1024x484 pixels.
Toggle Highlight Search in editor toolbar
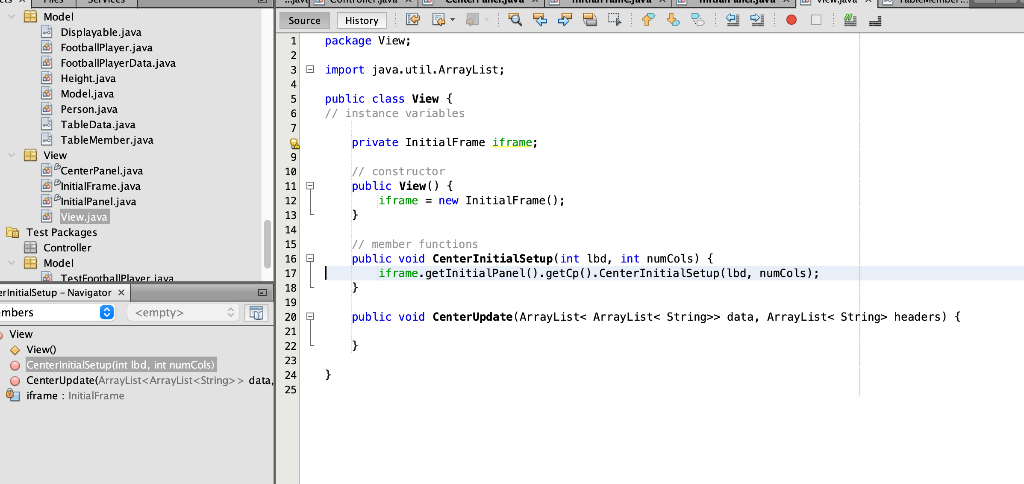pyautogui.click(x=590, y=20)
